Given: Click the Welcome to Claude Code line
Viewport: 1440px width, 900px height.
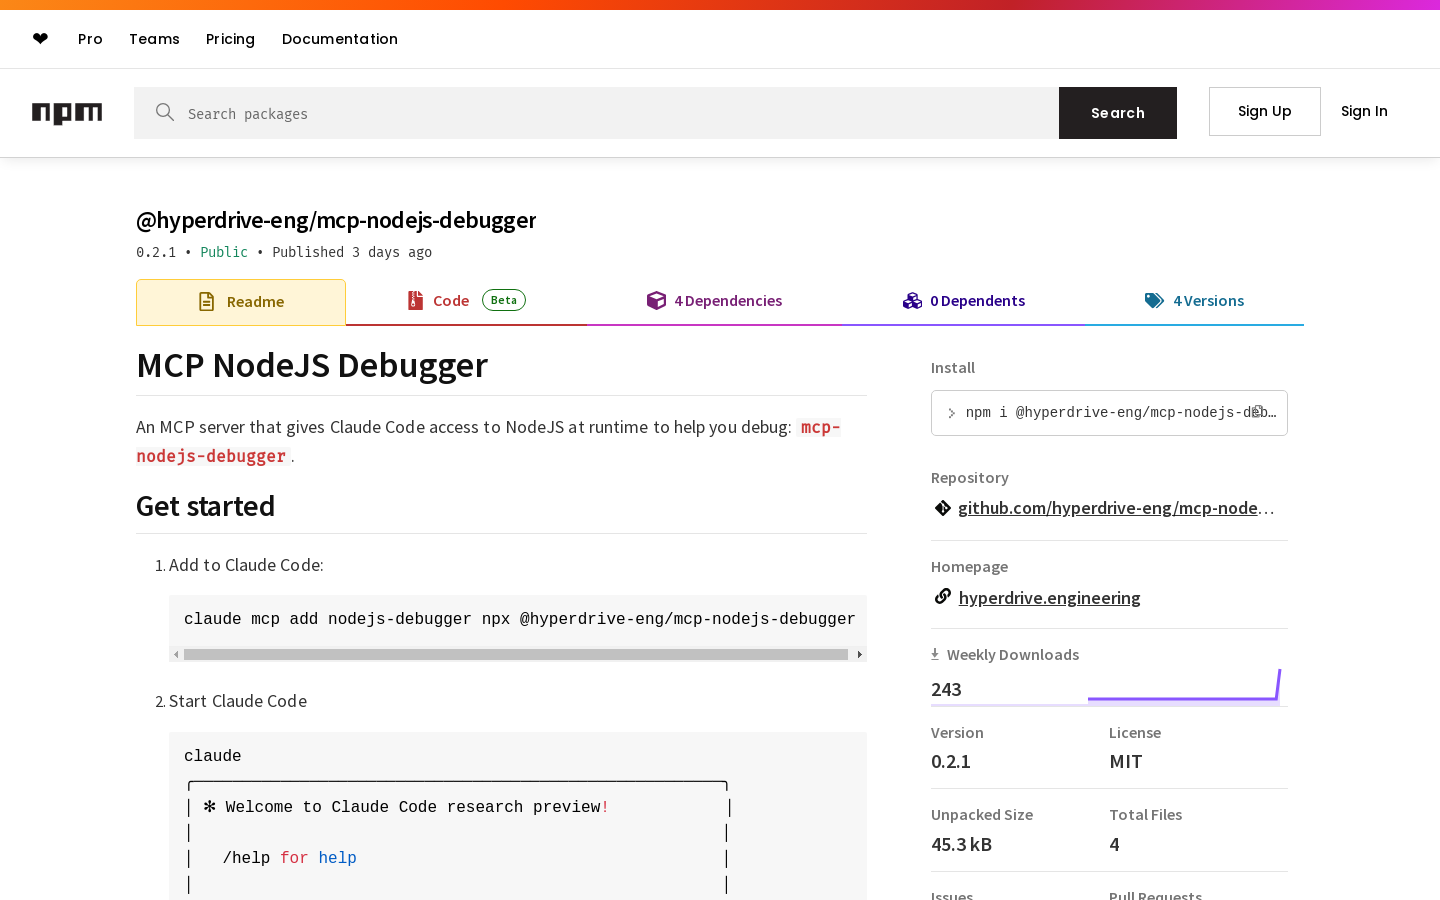Looking at the screenshot, I should (406, 807).
